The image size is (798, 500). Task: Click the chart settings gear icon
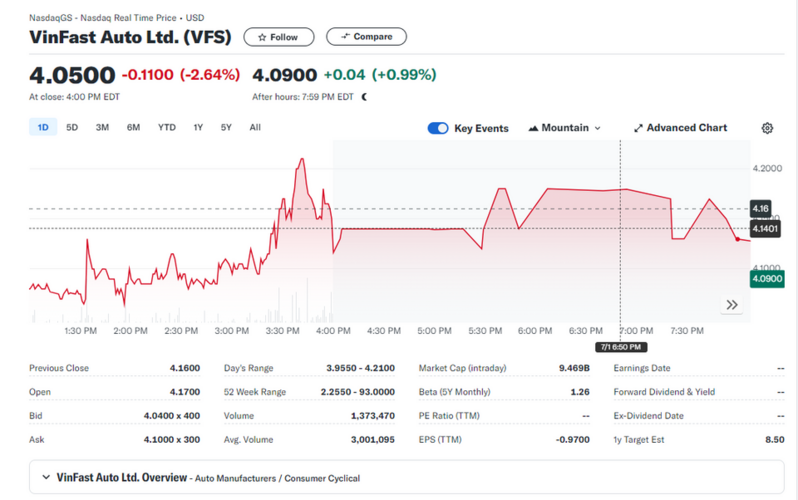767,128
